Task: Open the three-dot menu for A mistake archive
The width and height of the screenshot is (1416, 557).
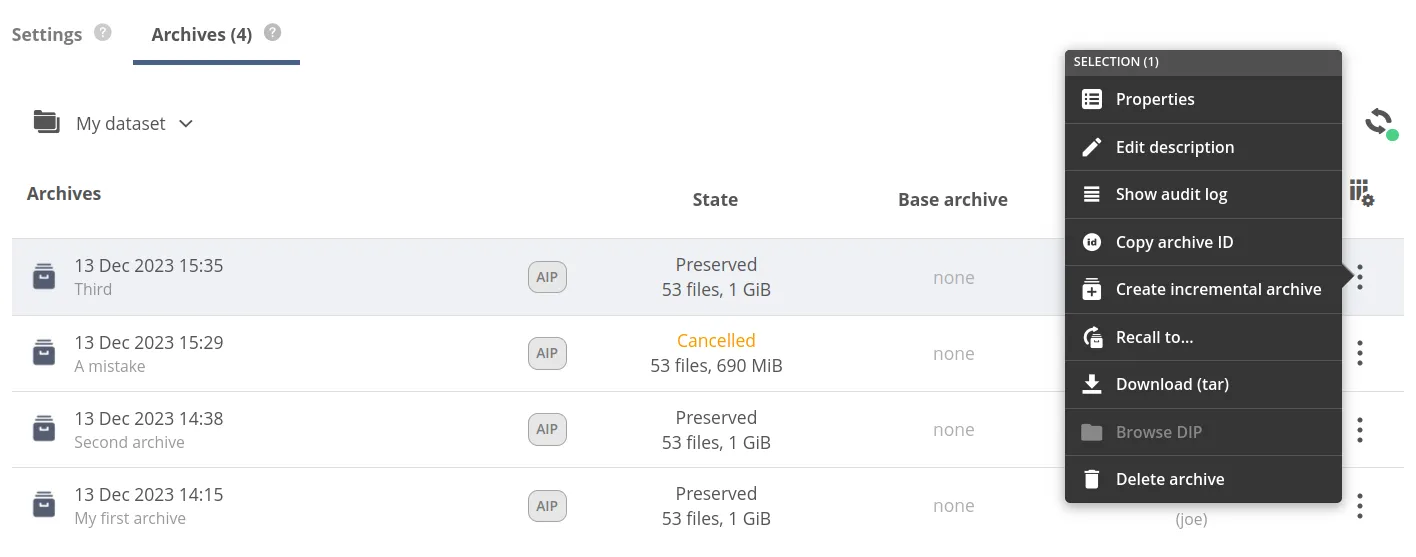Action: point(1360,353)
